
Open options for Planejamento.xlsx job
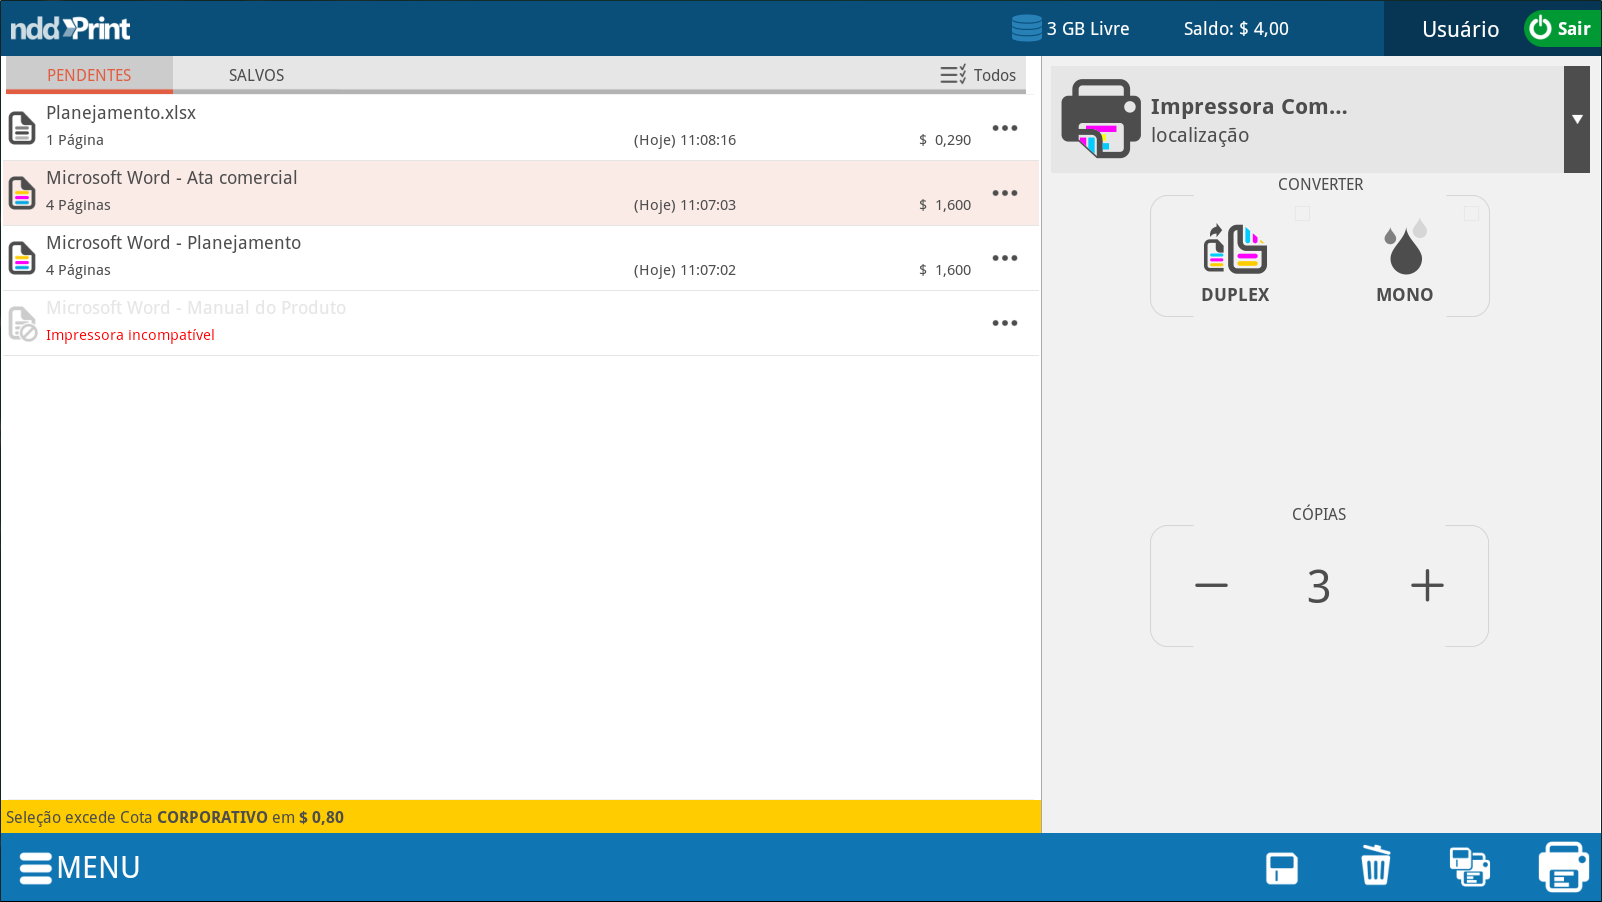(x=1004, y=128)
